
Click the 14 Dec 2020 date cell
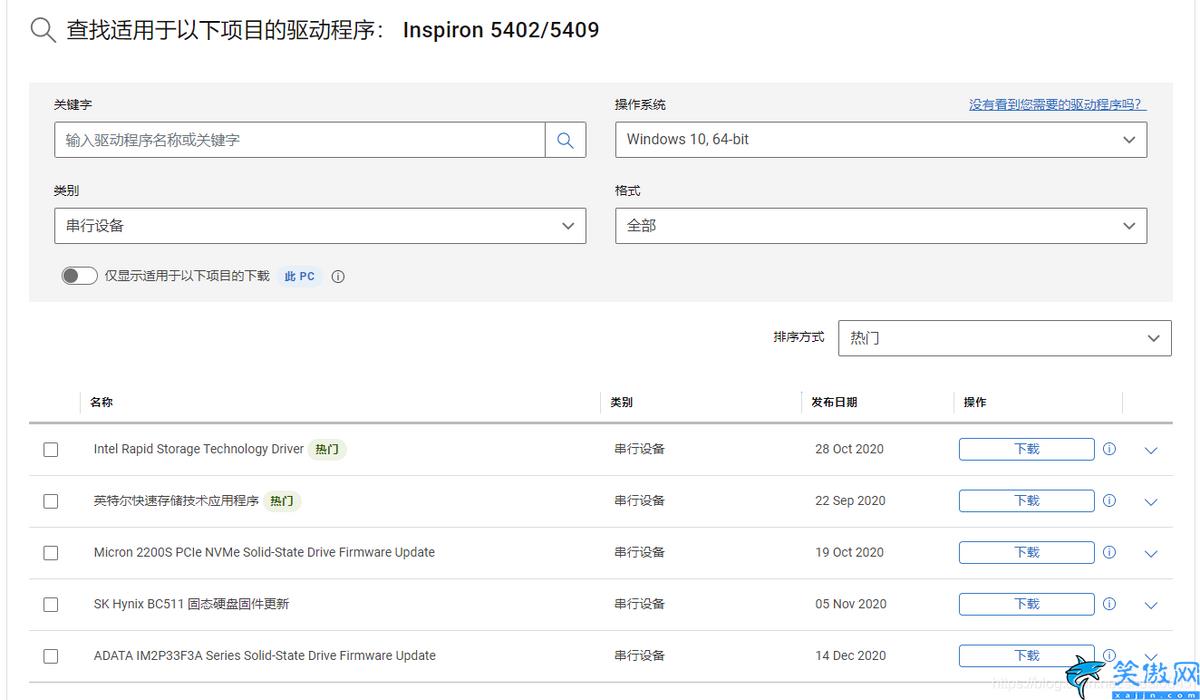pyautogui.click(x=850, y=656)
